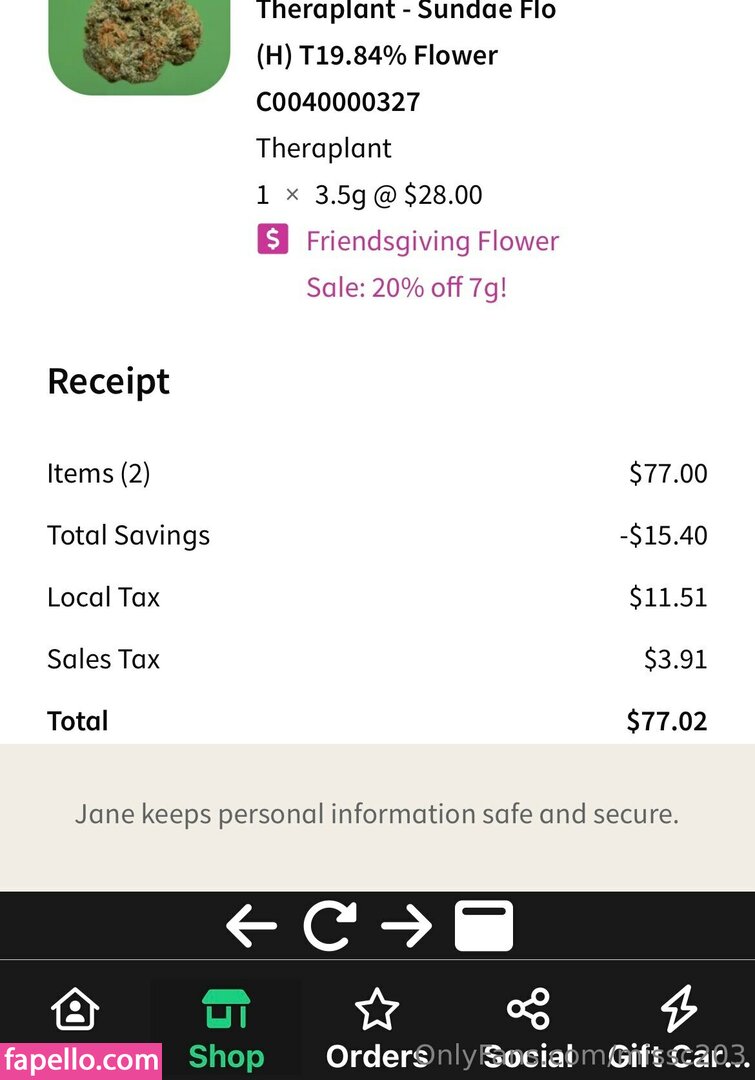The width and height of the screenshot is (755, 1080).
Task: View the cannabis flower product thumbnail
Action: point(139,45)
